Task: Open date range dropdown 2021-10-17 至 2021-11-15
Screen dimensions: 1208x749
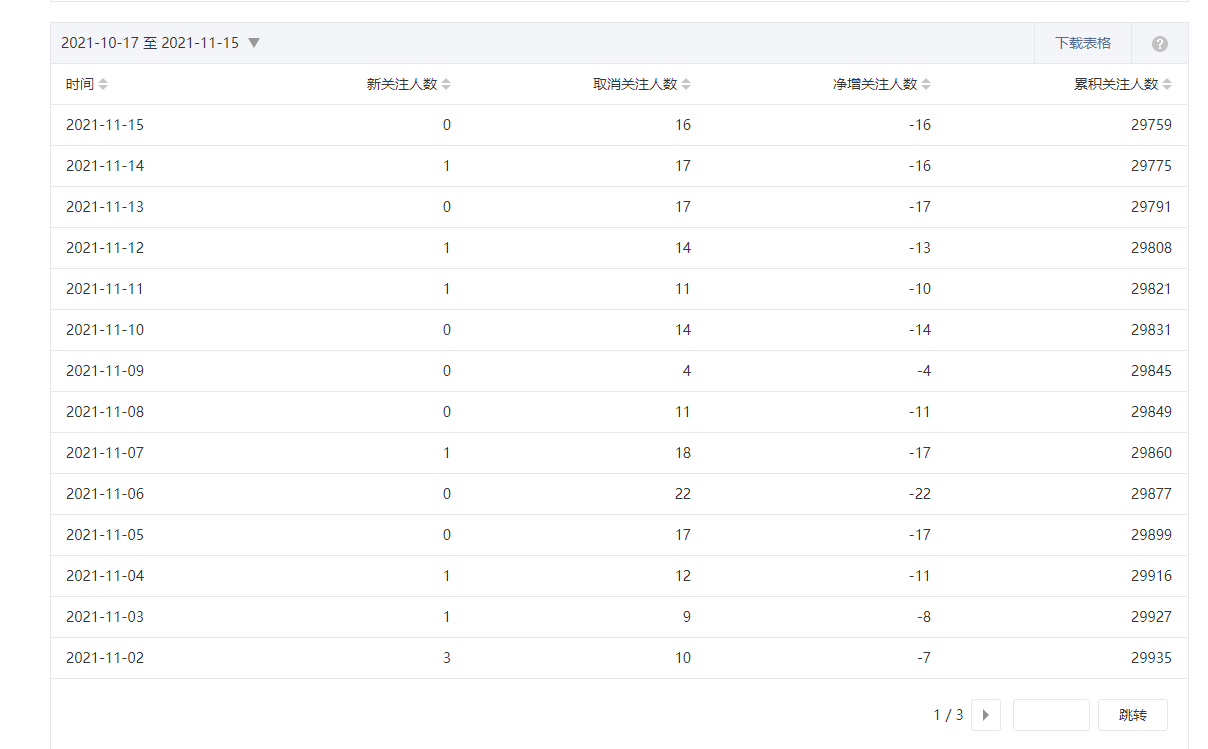Action: pos(160,43)
